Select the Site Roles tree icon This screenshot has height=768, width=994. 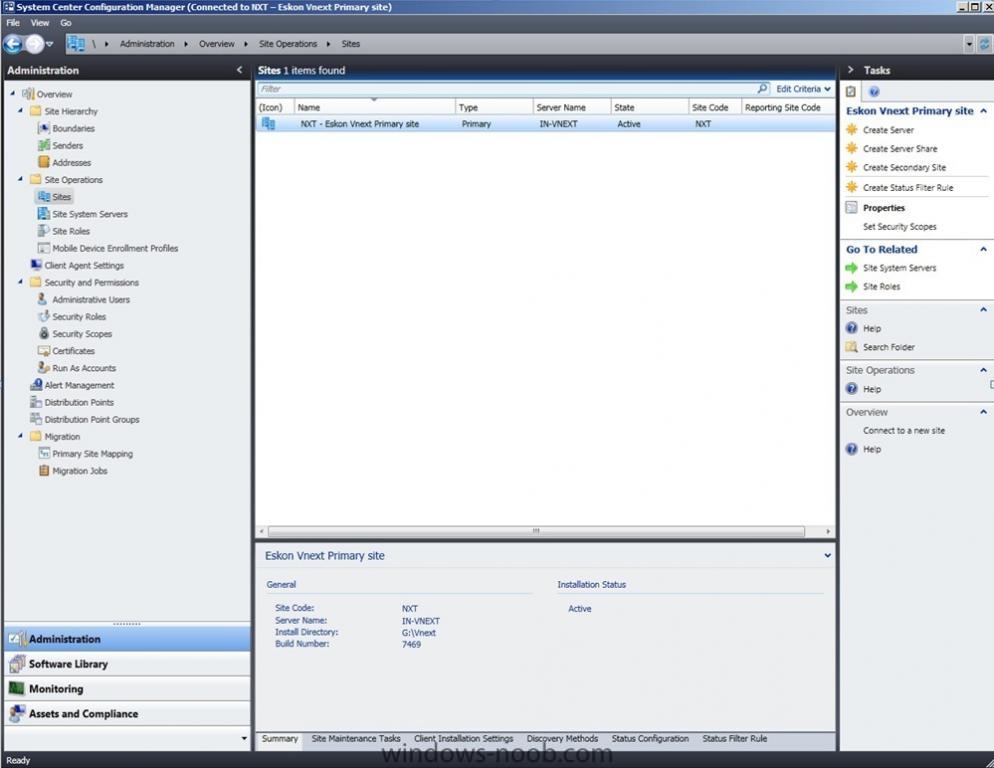click(44, 231)
